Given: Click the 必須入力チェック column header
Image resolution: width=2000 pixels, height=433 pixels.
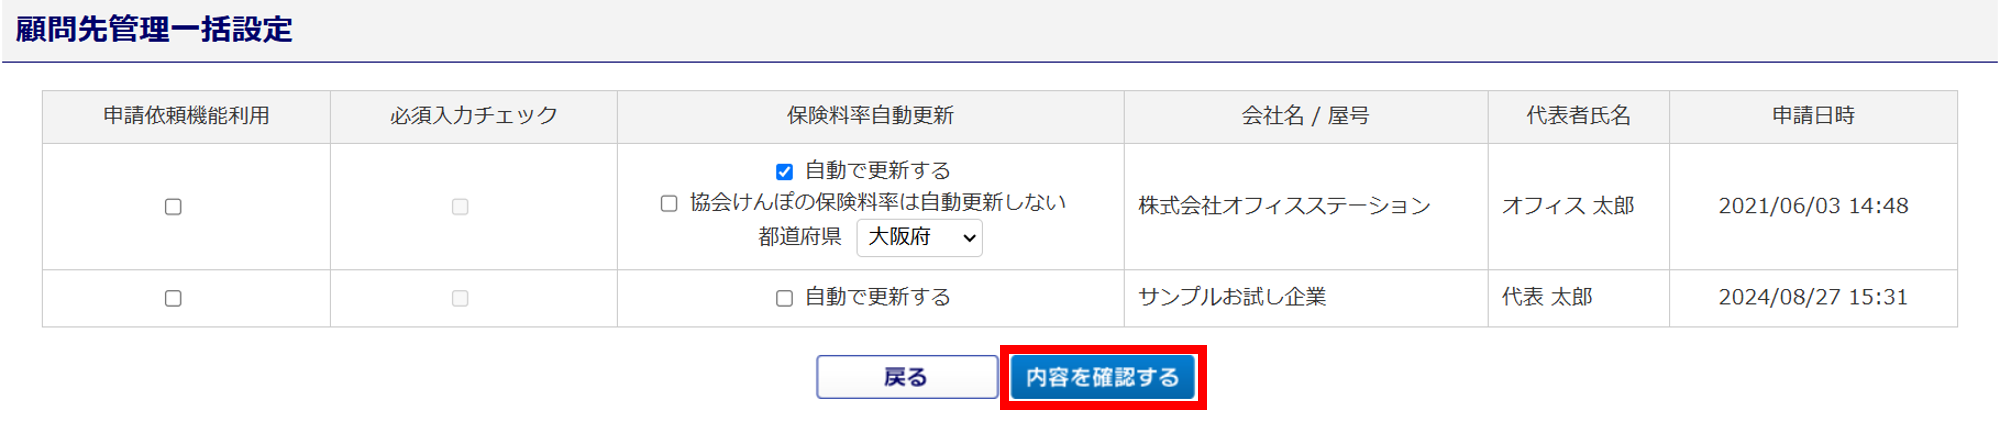Looking at the screenshot, I should point(474,116).
